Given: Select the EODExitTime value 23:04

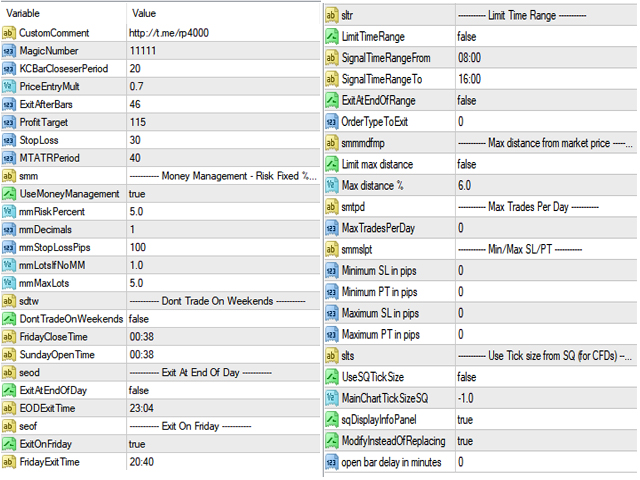Looking at the screenshot, I should click(x=142, y=408).
